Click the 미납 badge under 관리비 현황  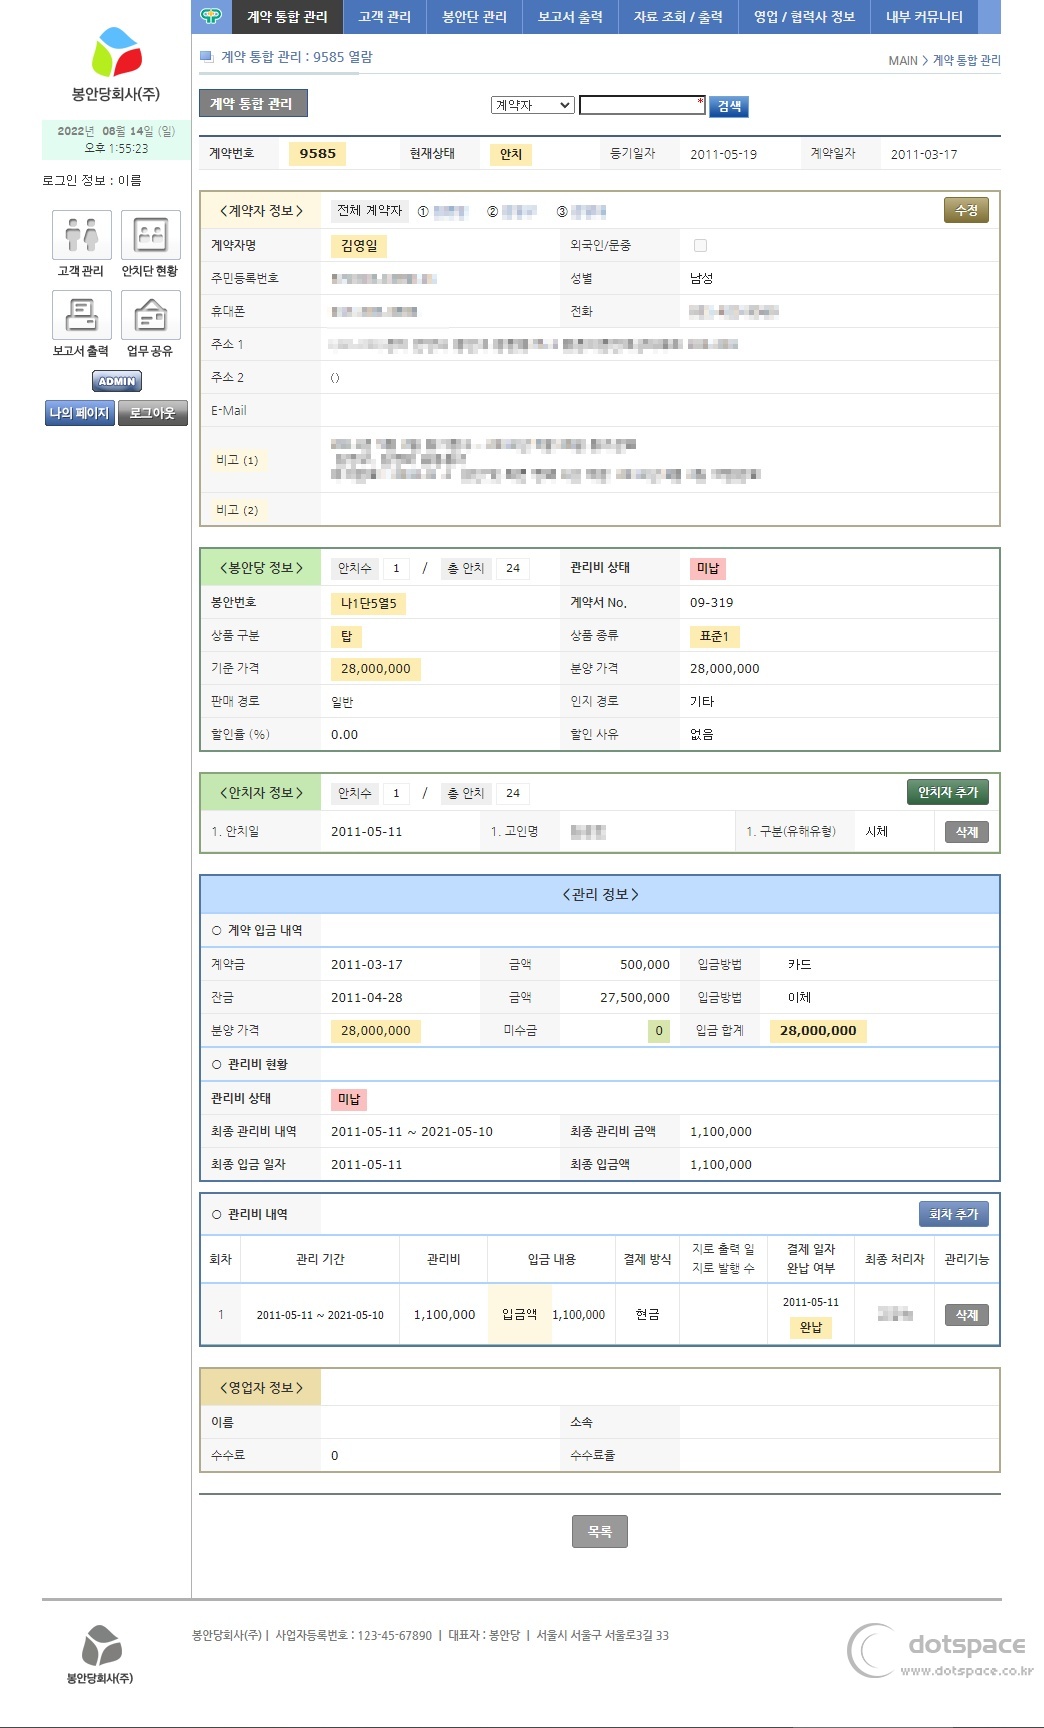pos(349,1099)
